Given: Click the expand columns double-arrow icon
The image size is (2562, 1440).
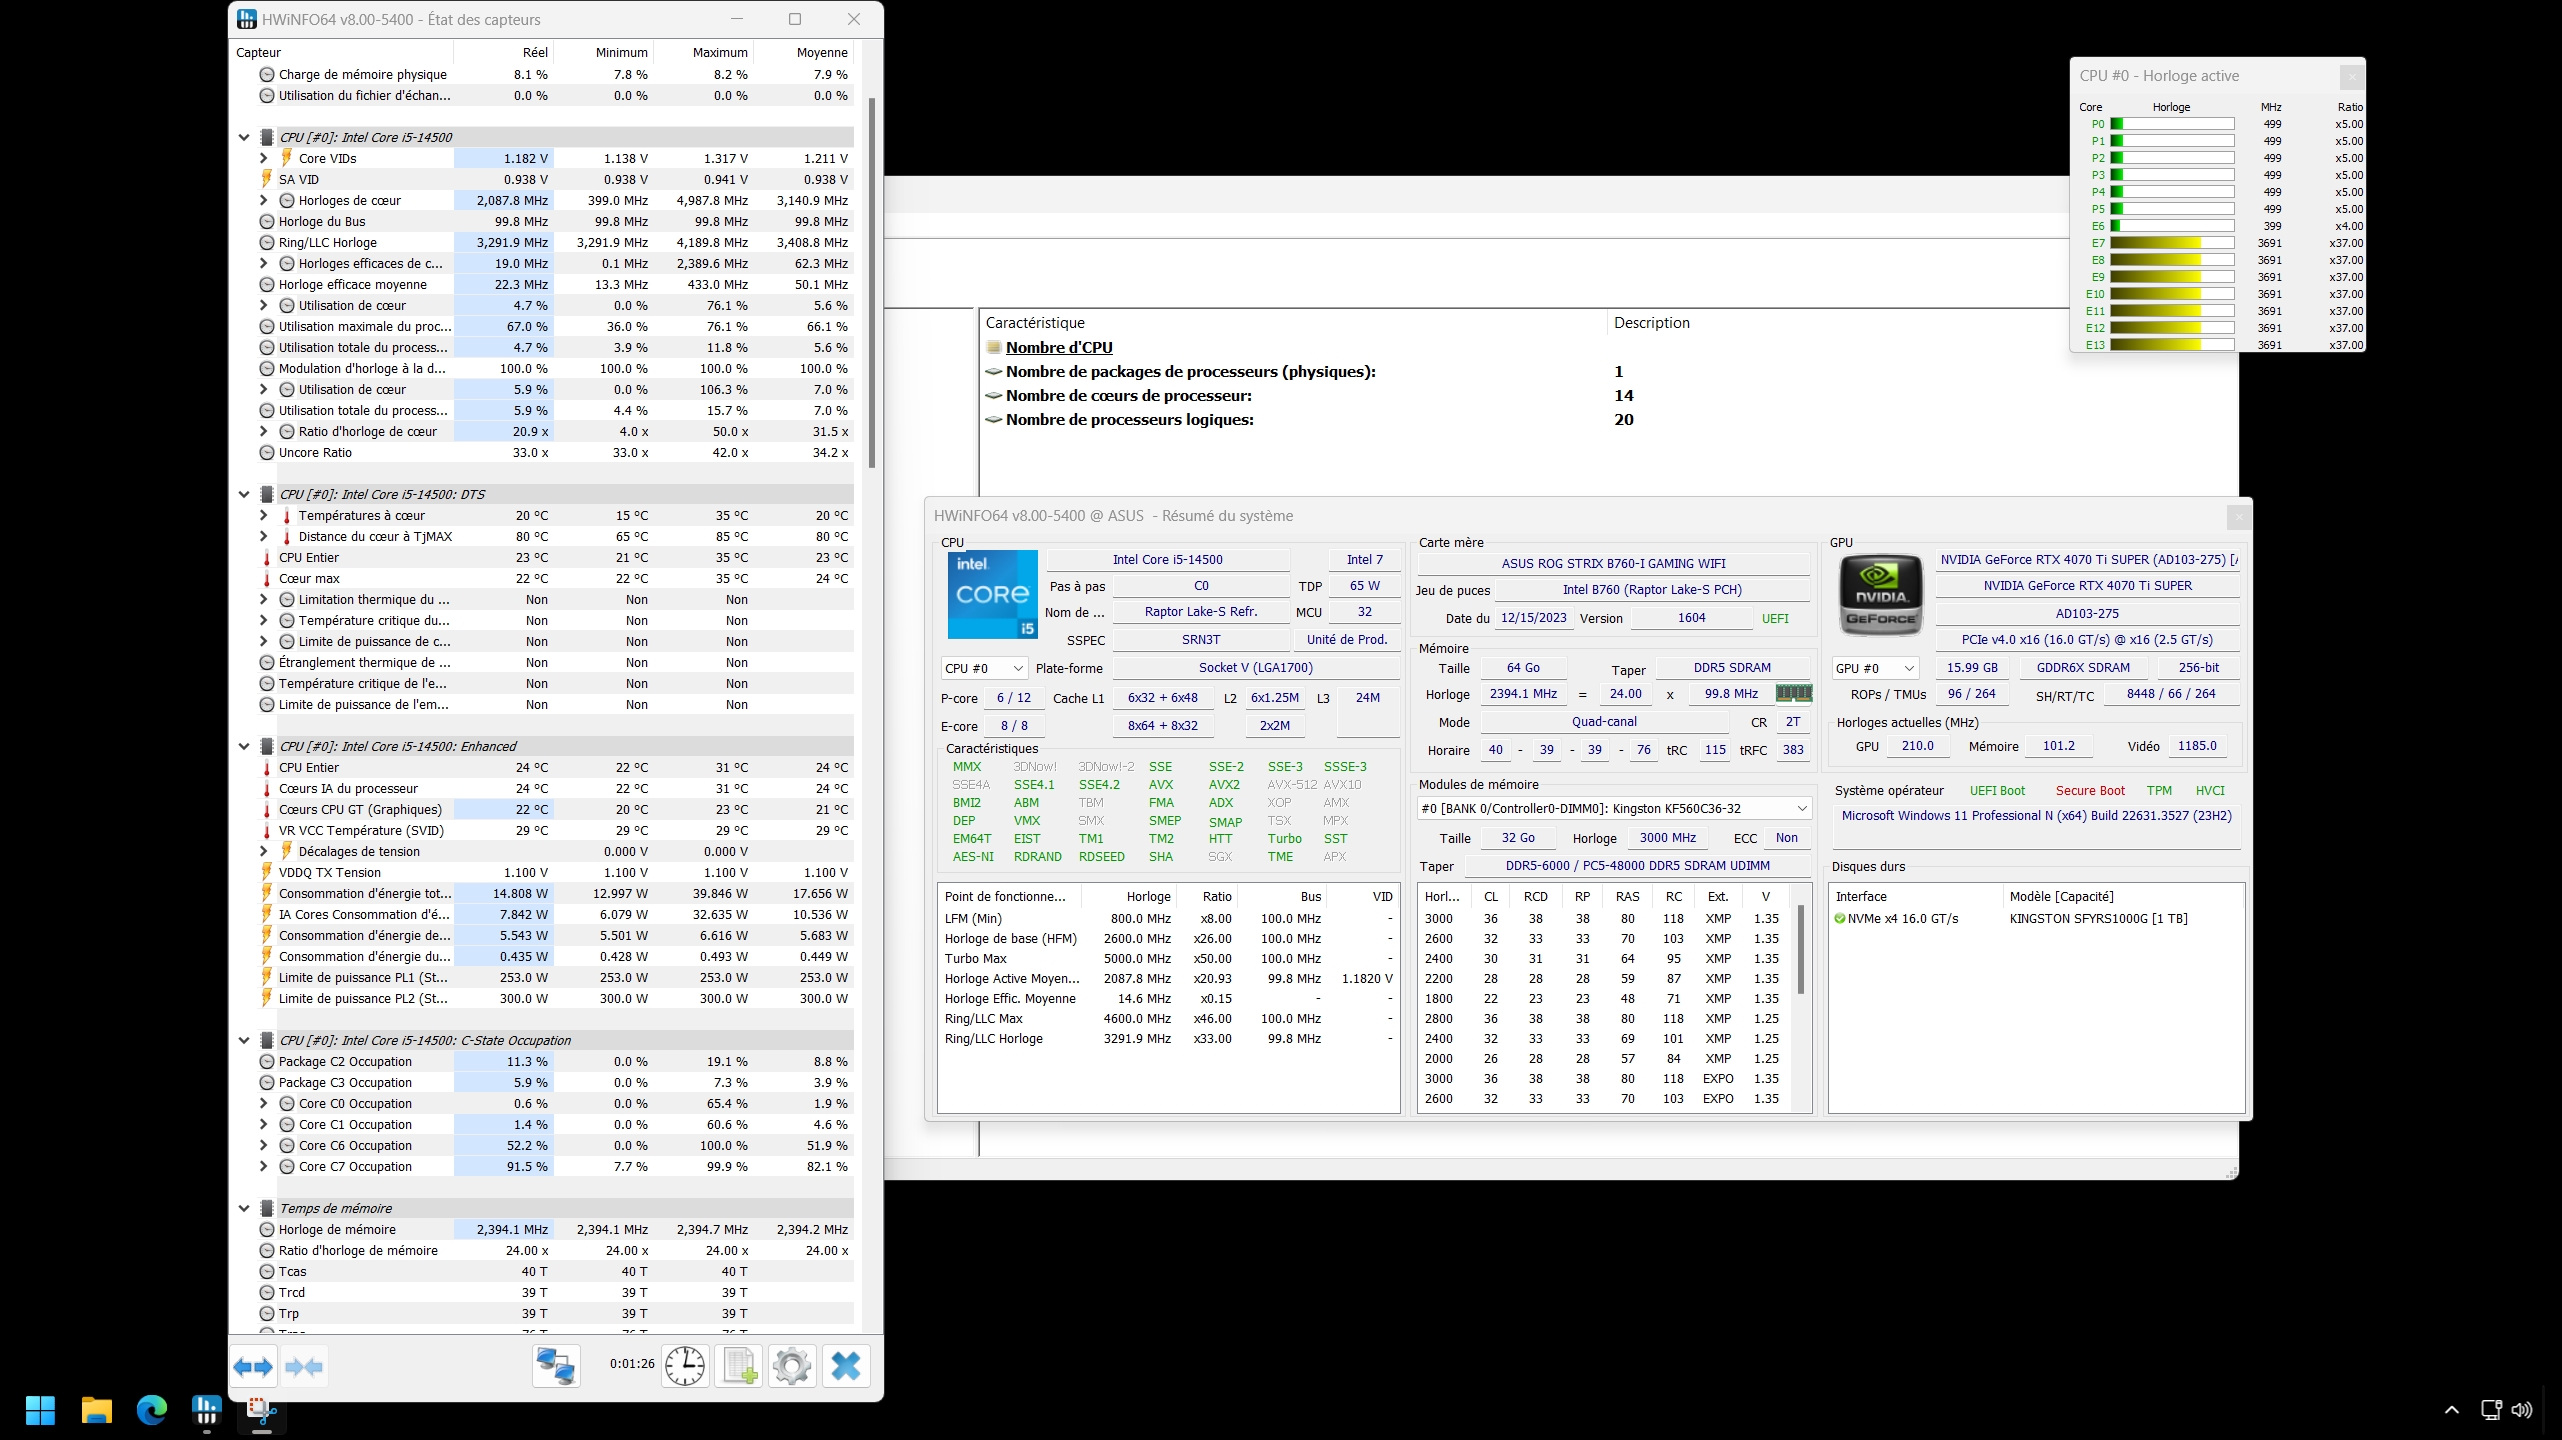Looking at the screenshot, I should [253, 1366].
